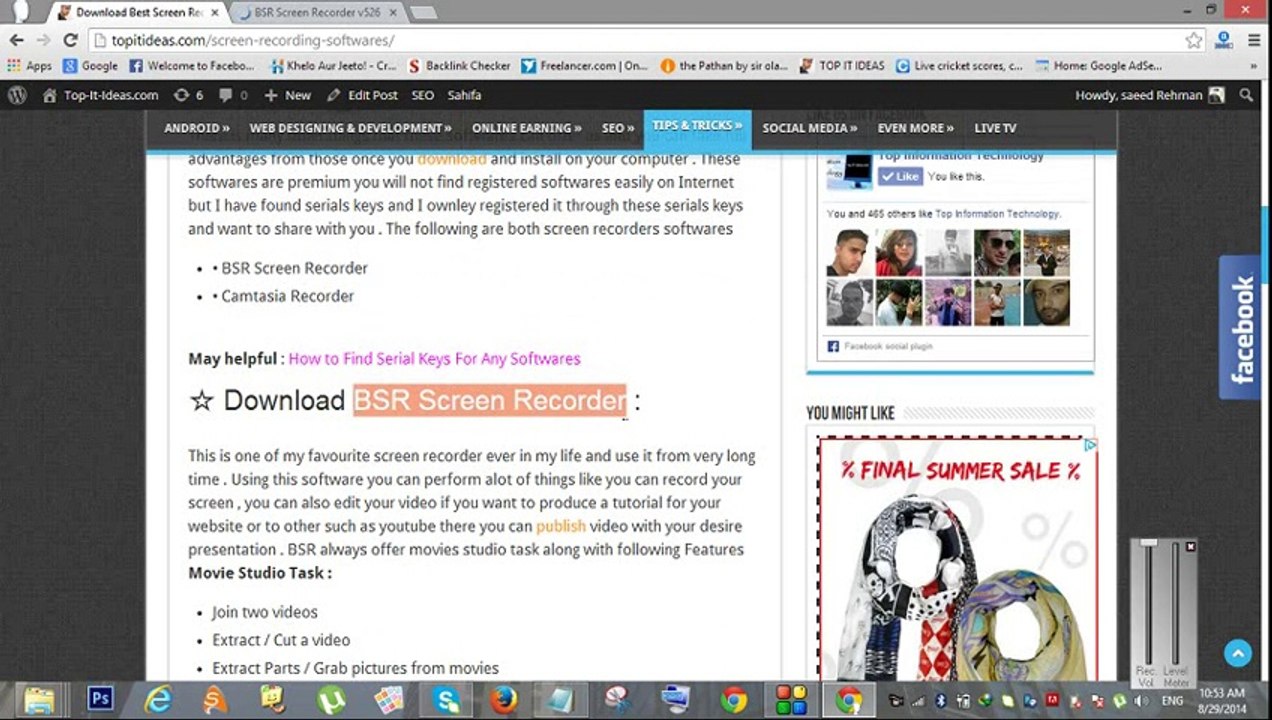Show more bookmarks with the overflow chevron

[1254, 66]
